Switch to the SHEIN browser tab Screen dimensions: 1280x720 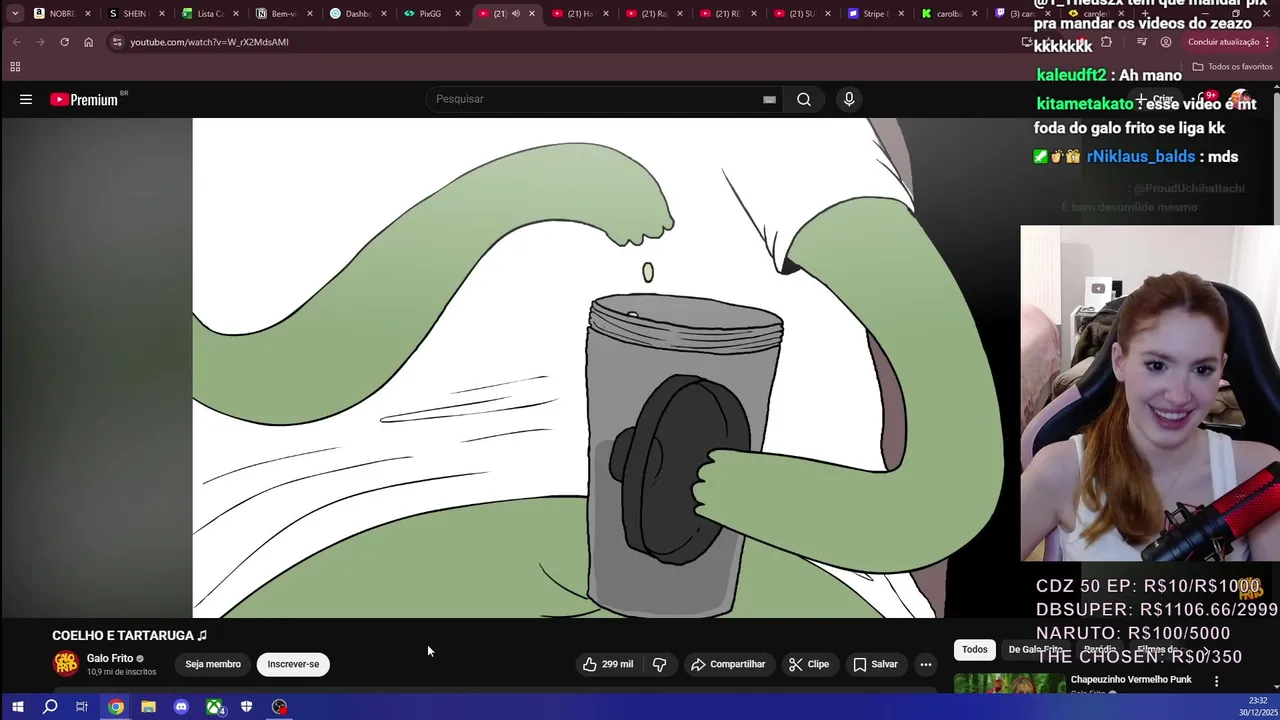pyautogui.click(x=136, y=14)
